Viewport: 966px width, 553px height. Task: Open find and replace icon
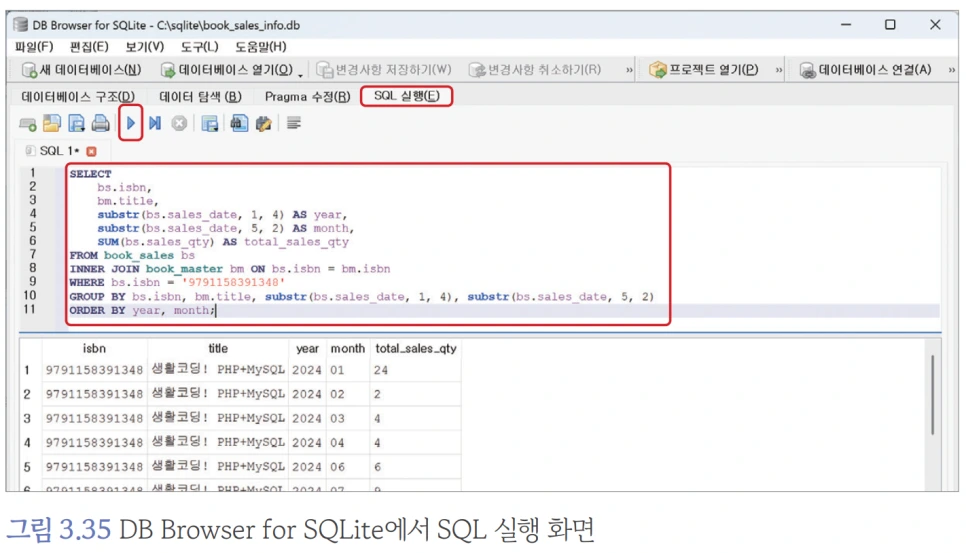(264, 124)
